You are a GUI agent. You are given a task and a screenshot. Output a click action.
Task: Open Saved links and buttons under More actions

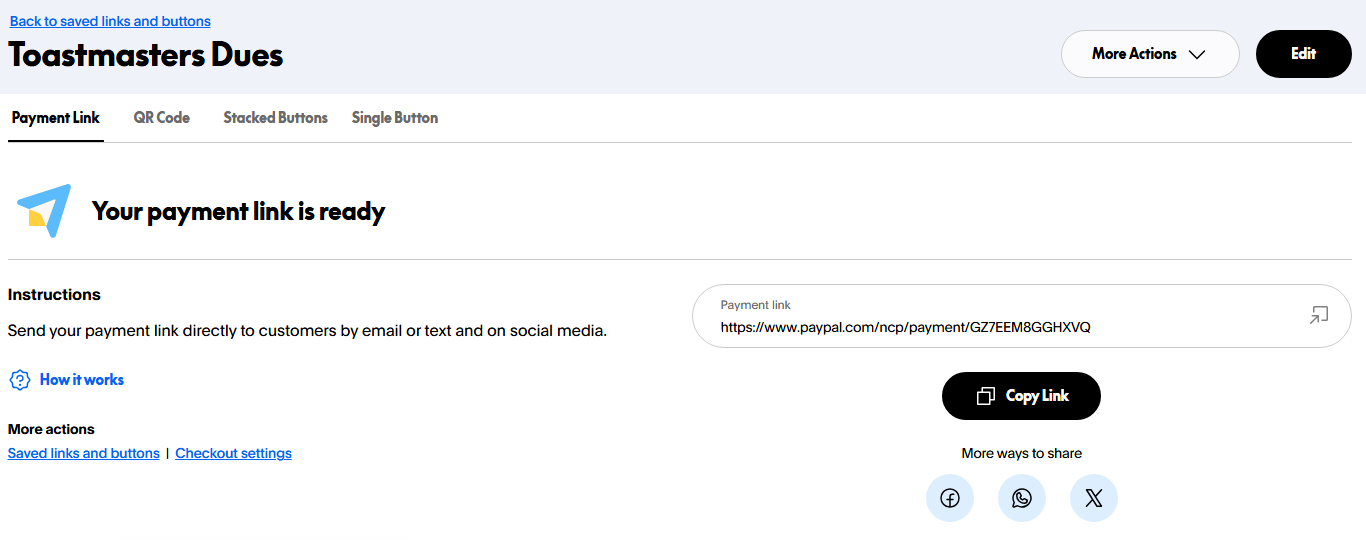[84, 453]
